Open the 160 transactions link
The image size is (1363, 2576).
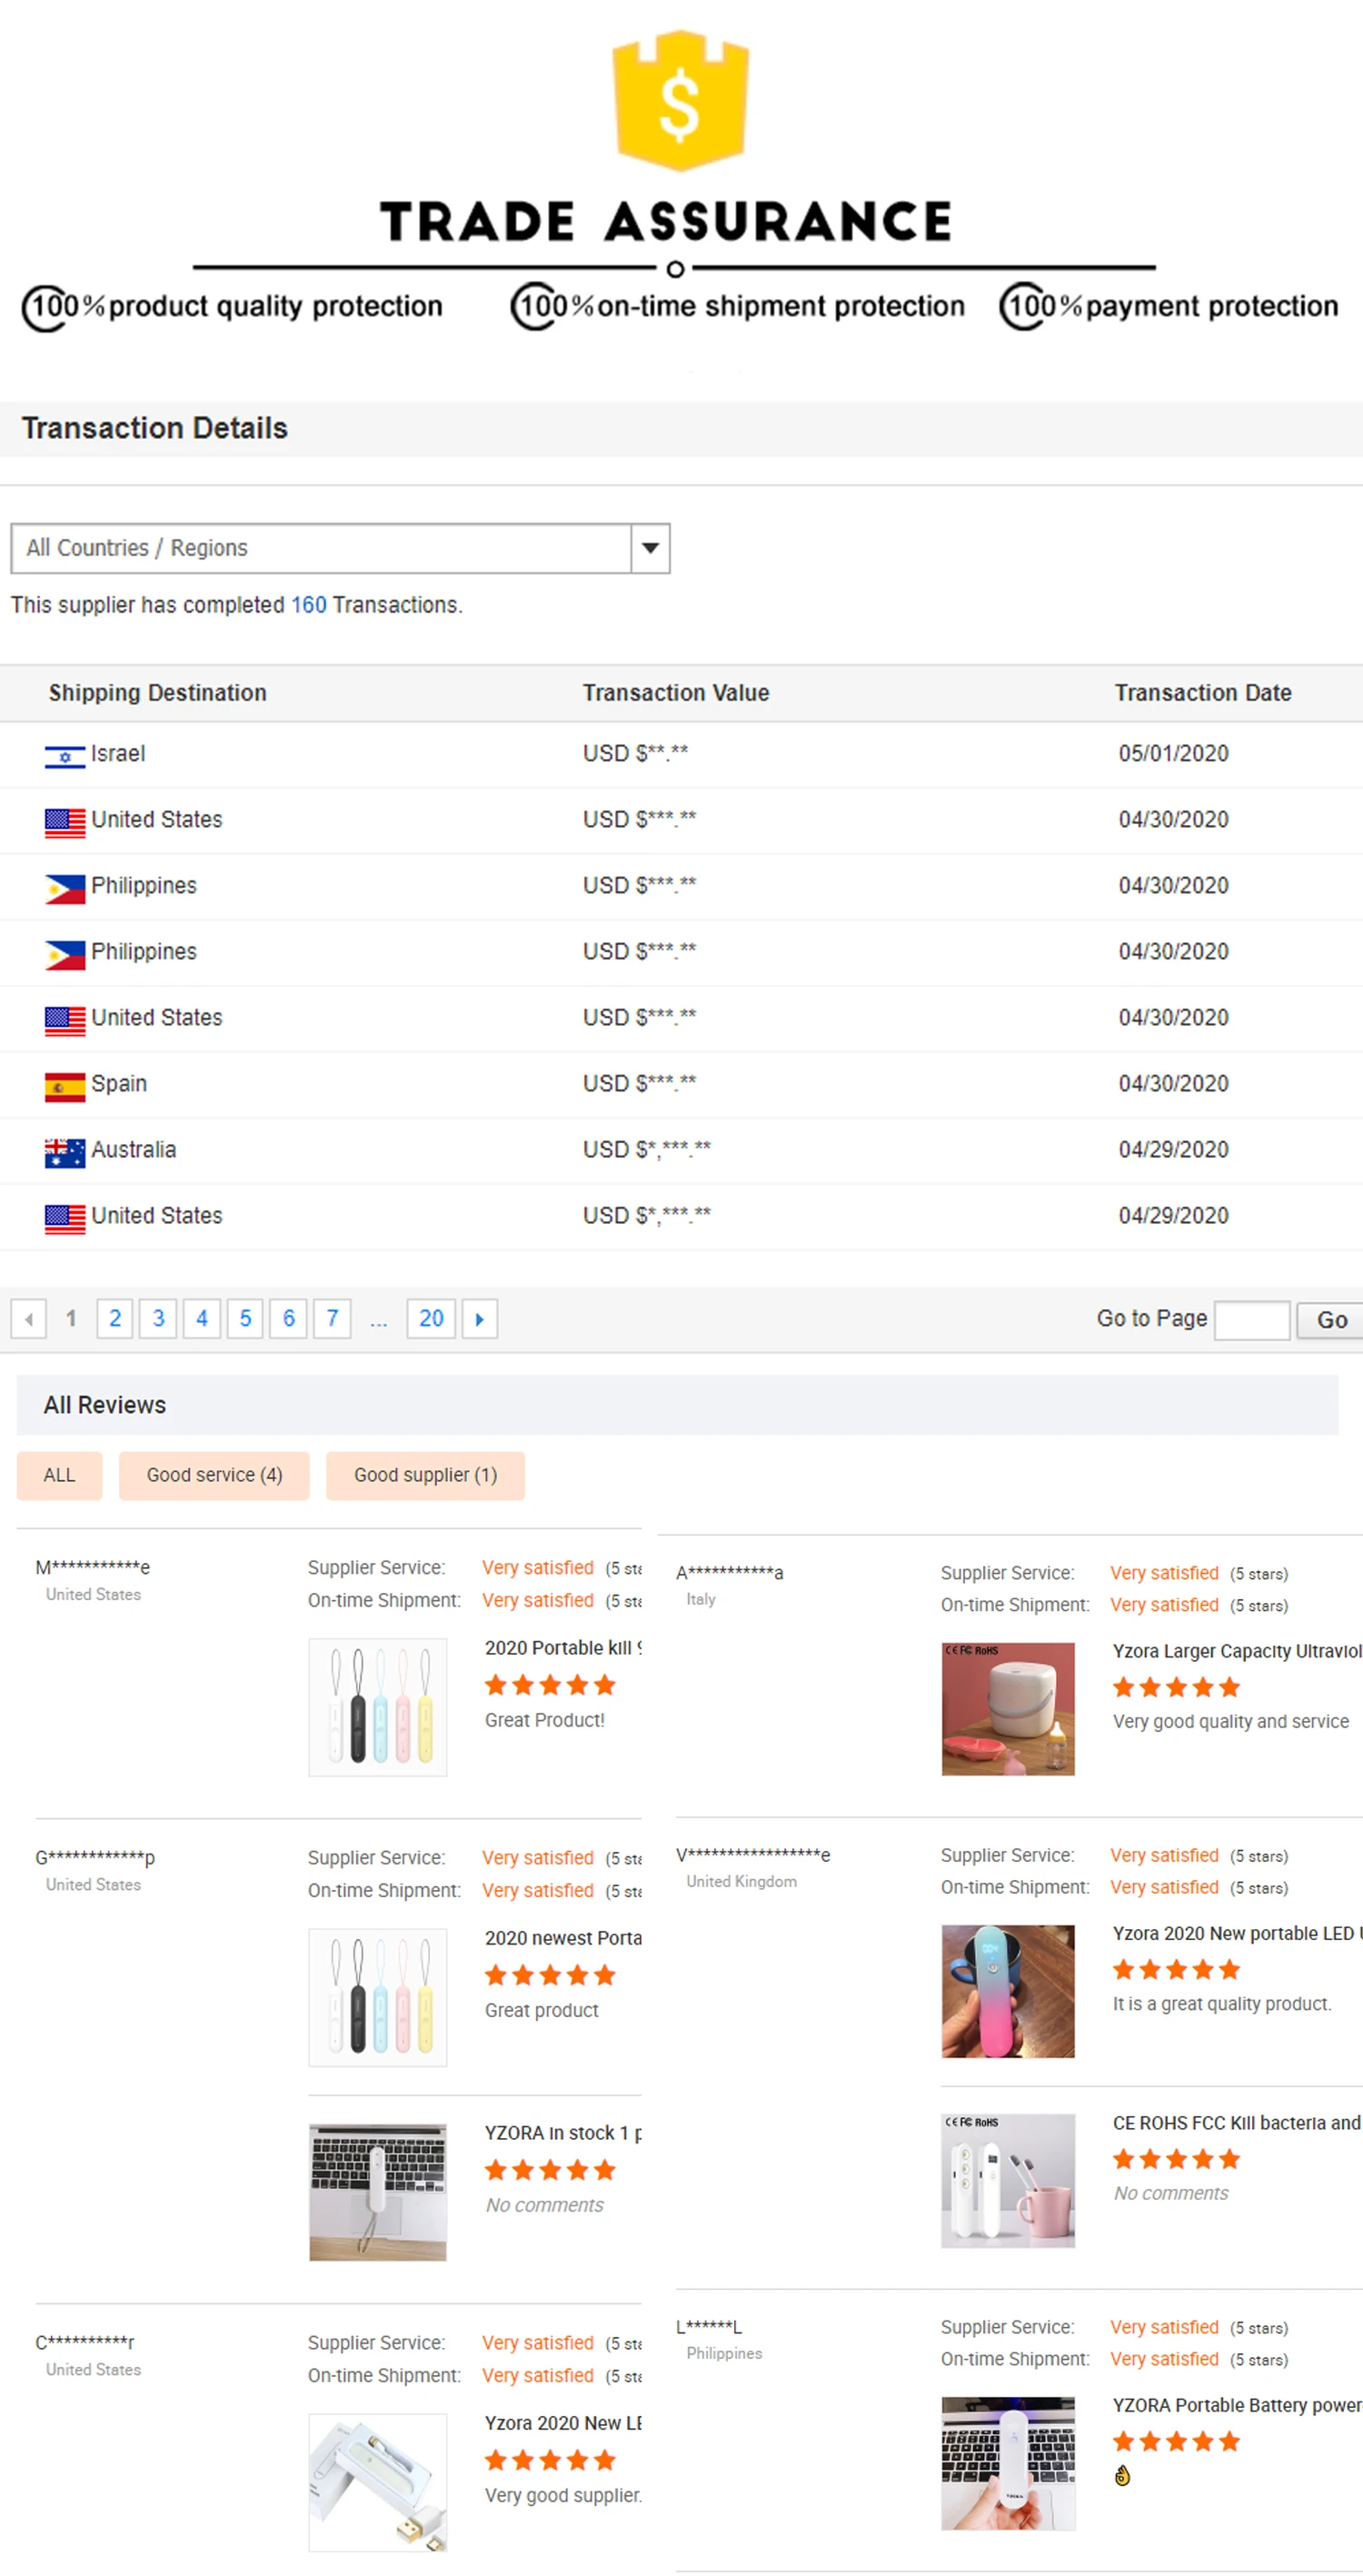point(308,605)
